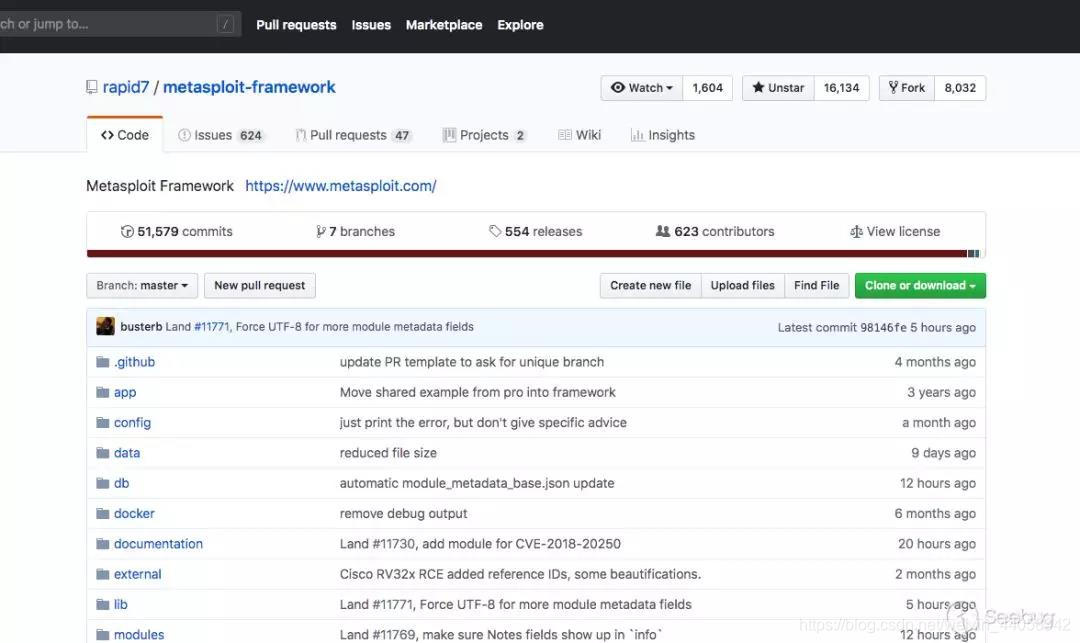Viewport: 1080px width, 643px height.
Task: Click the docker folder icon
Action: point(103,514)
